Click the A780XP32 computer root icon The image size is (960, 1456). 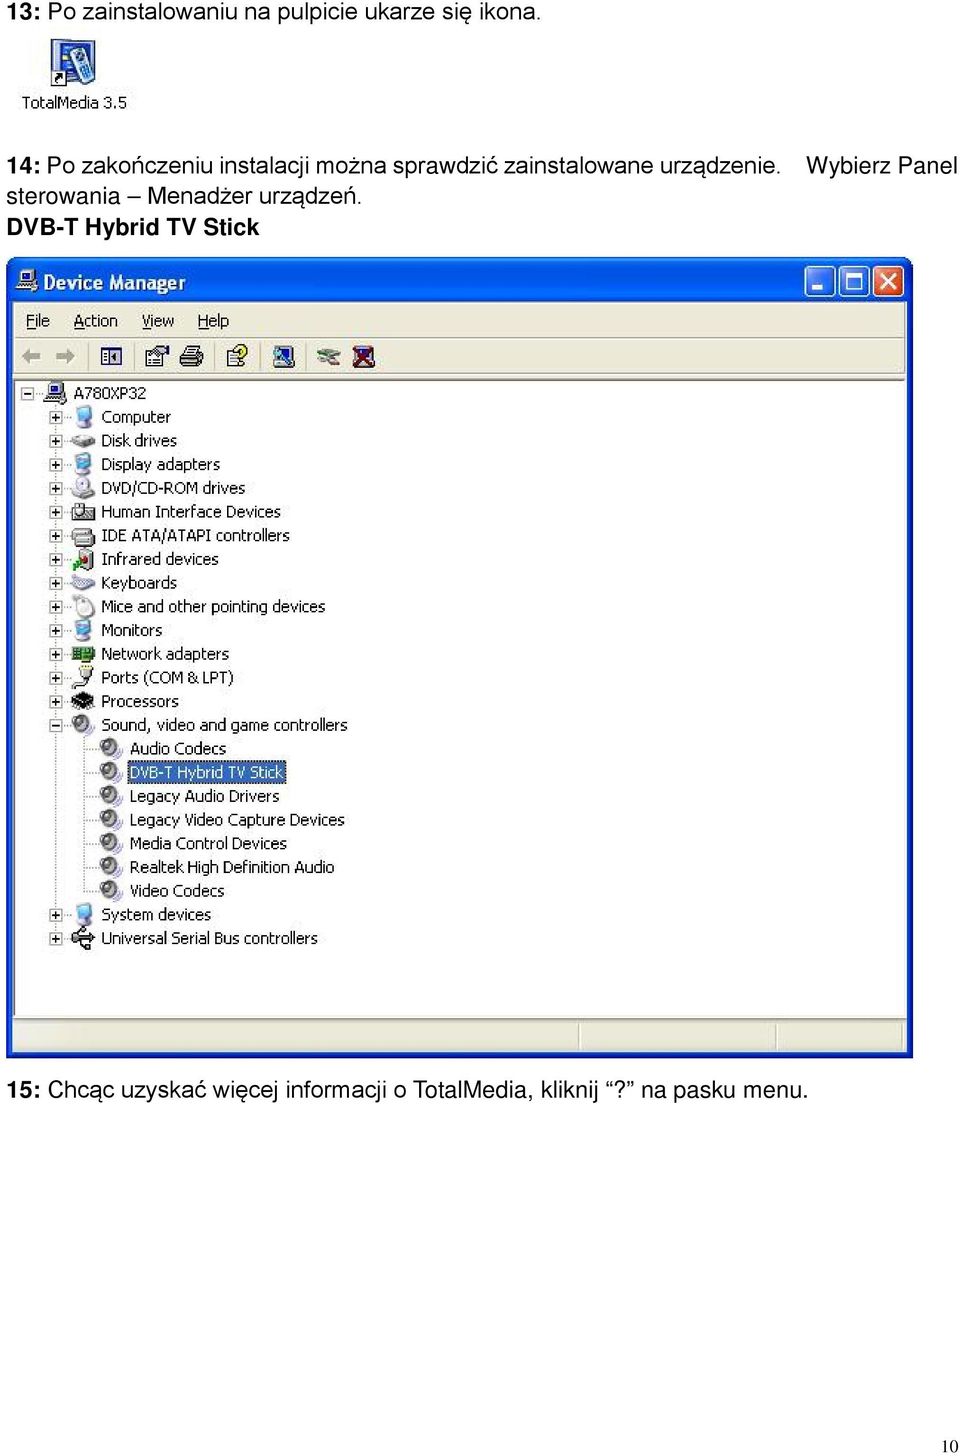pyautogui.click(x=56, y=393)
